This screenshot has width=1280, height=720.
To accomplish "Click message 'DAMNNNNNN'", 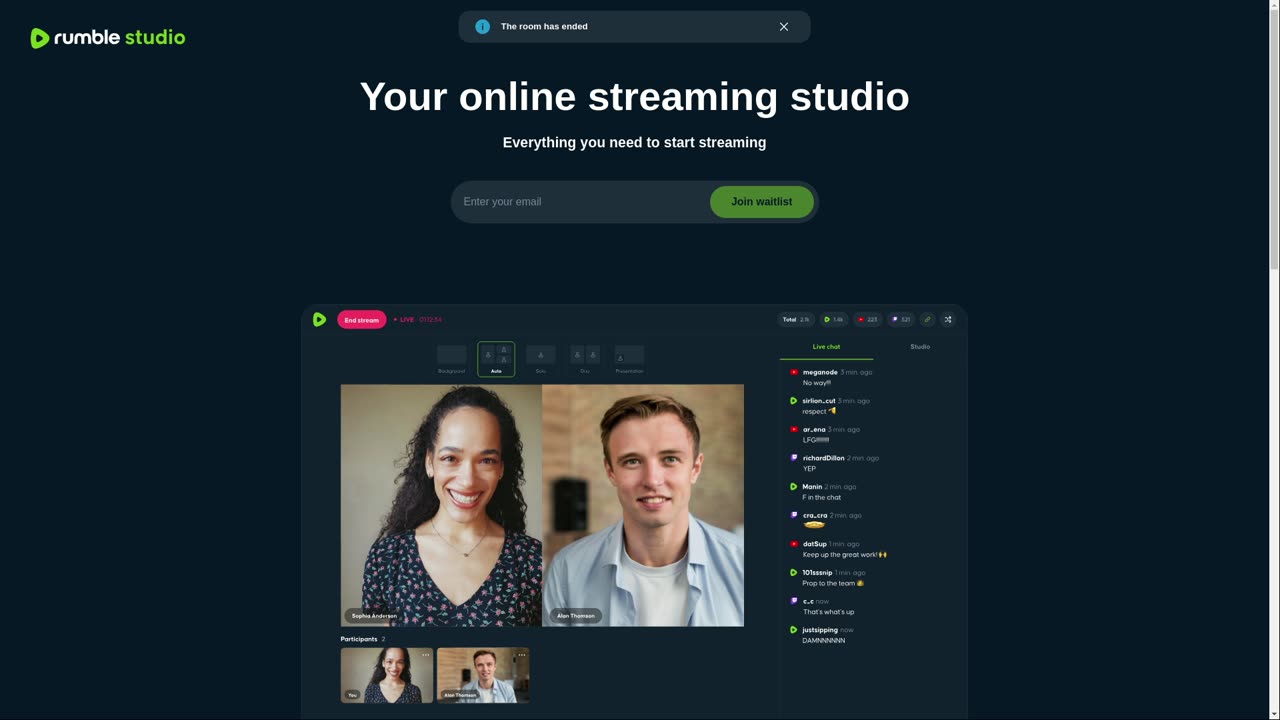I will tap(824, 640).
